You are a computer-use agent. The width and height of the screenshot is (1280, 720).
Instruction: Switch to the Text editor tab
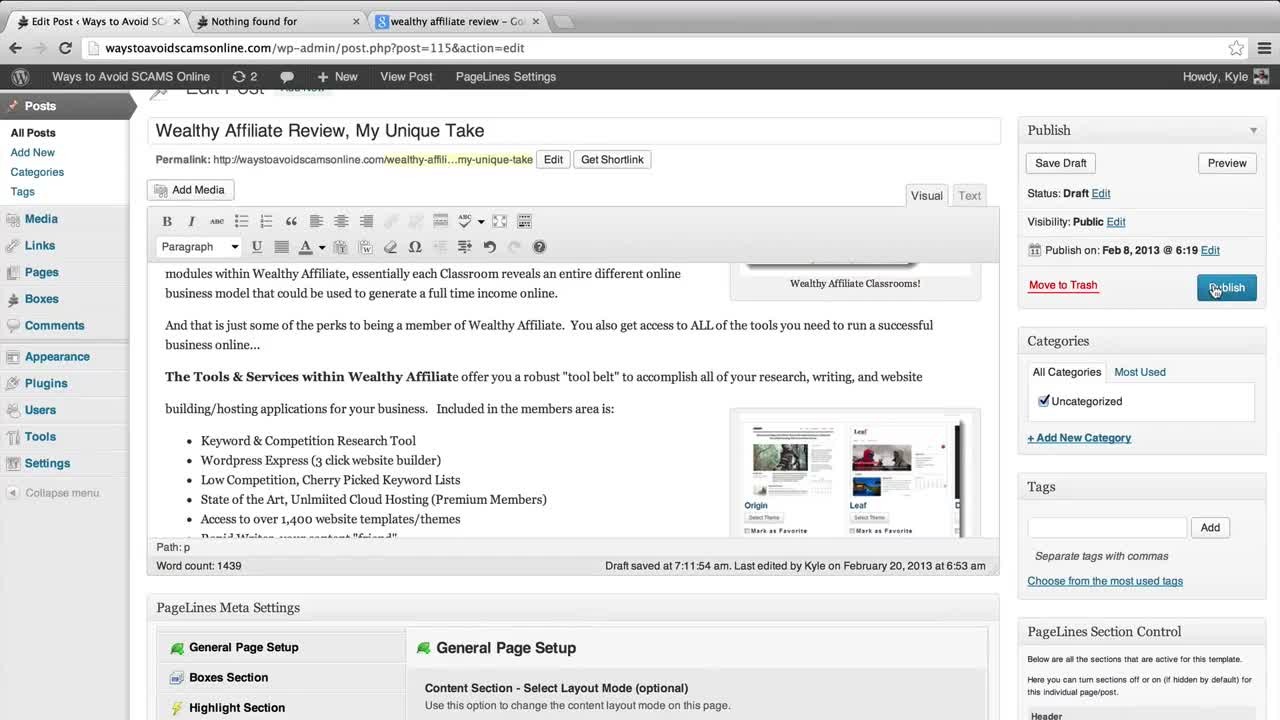(970, 196)
